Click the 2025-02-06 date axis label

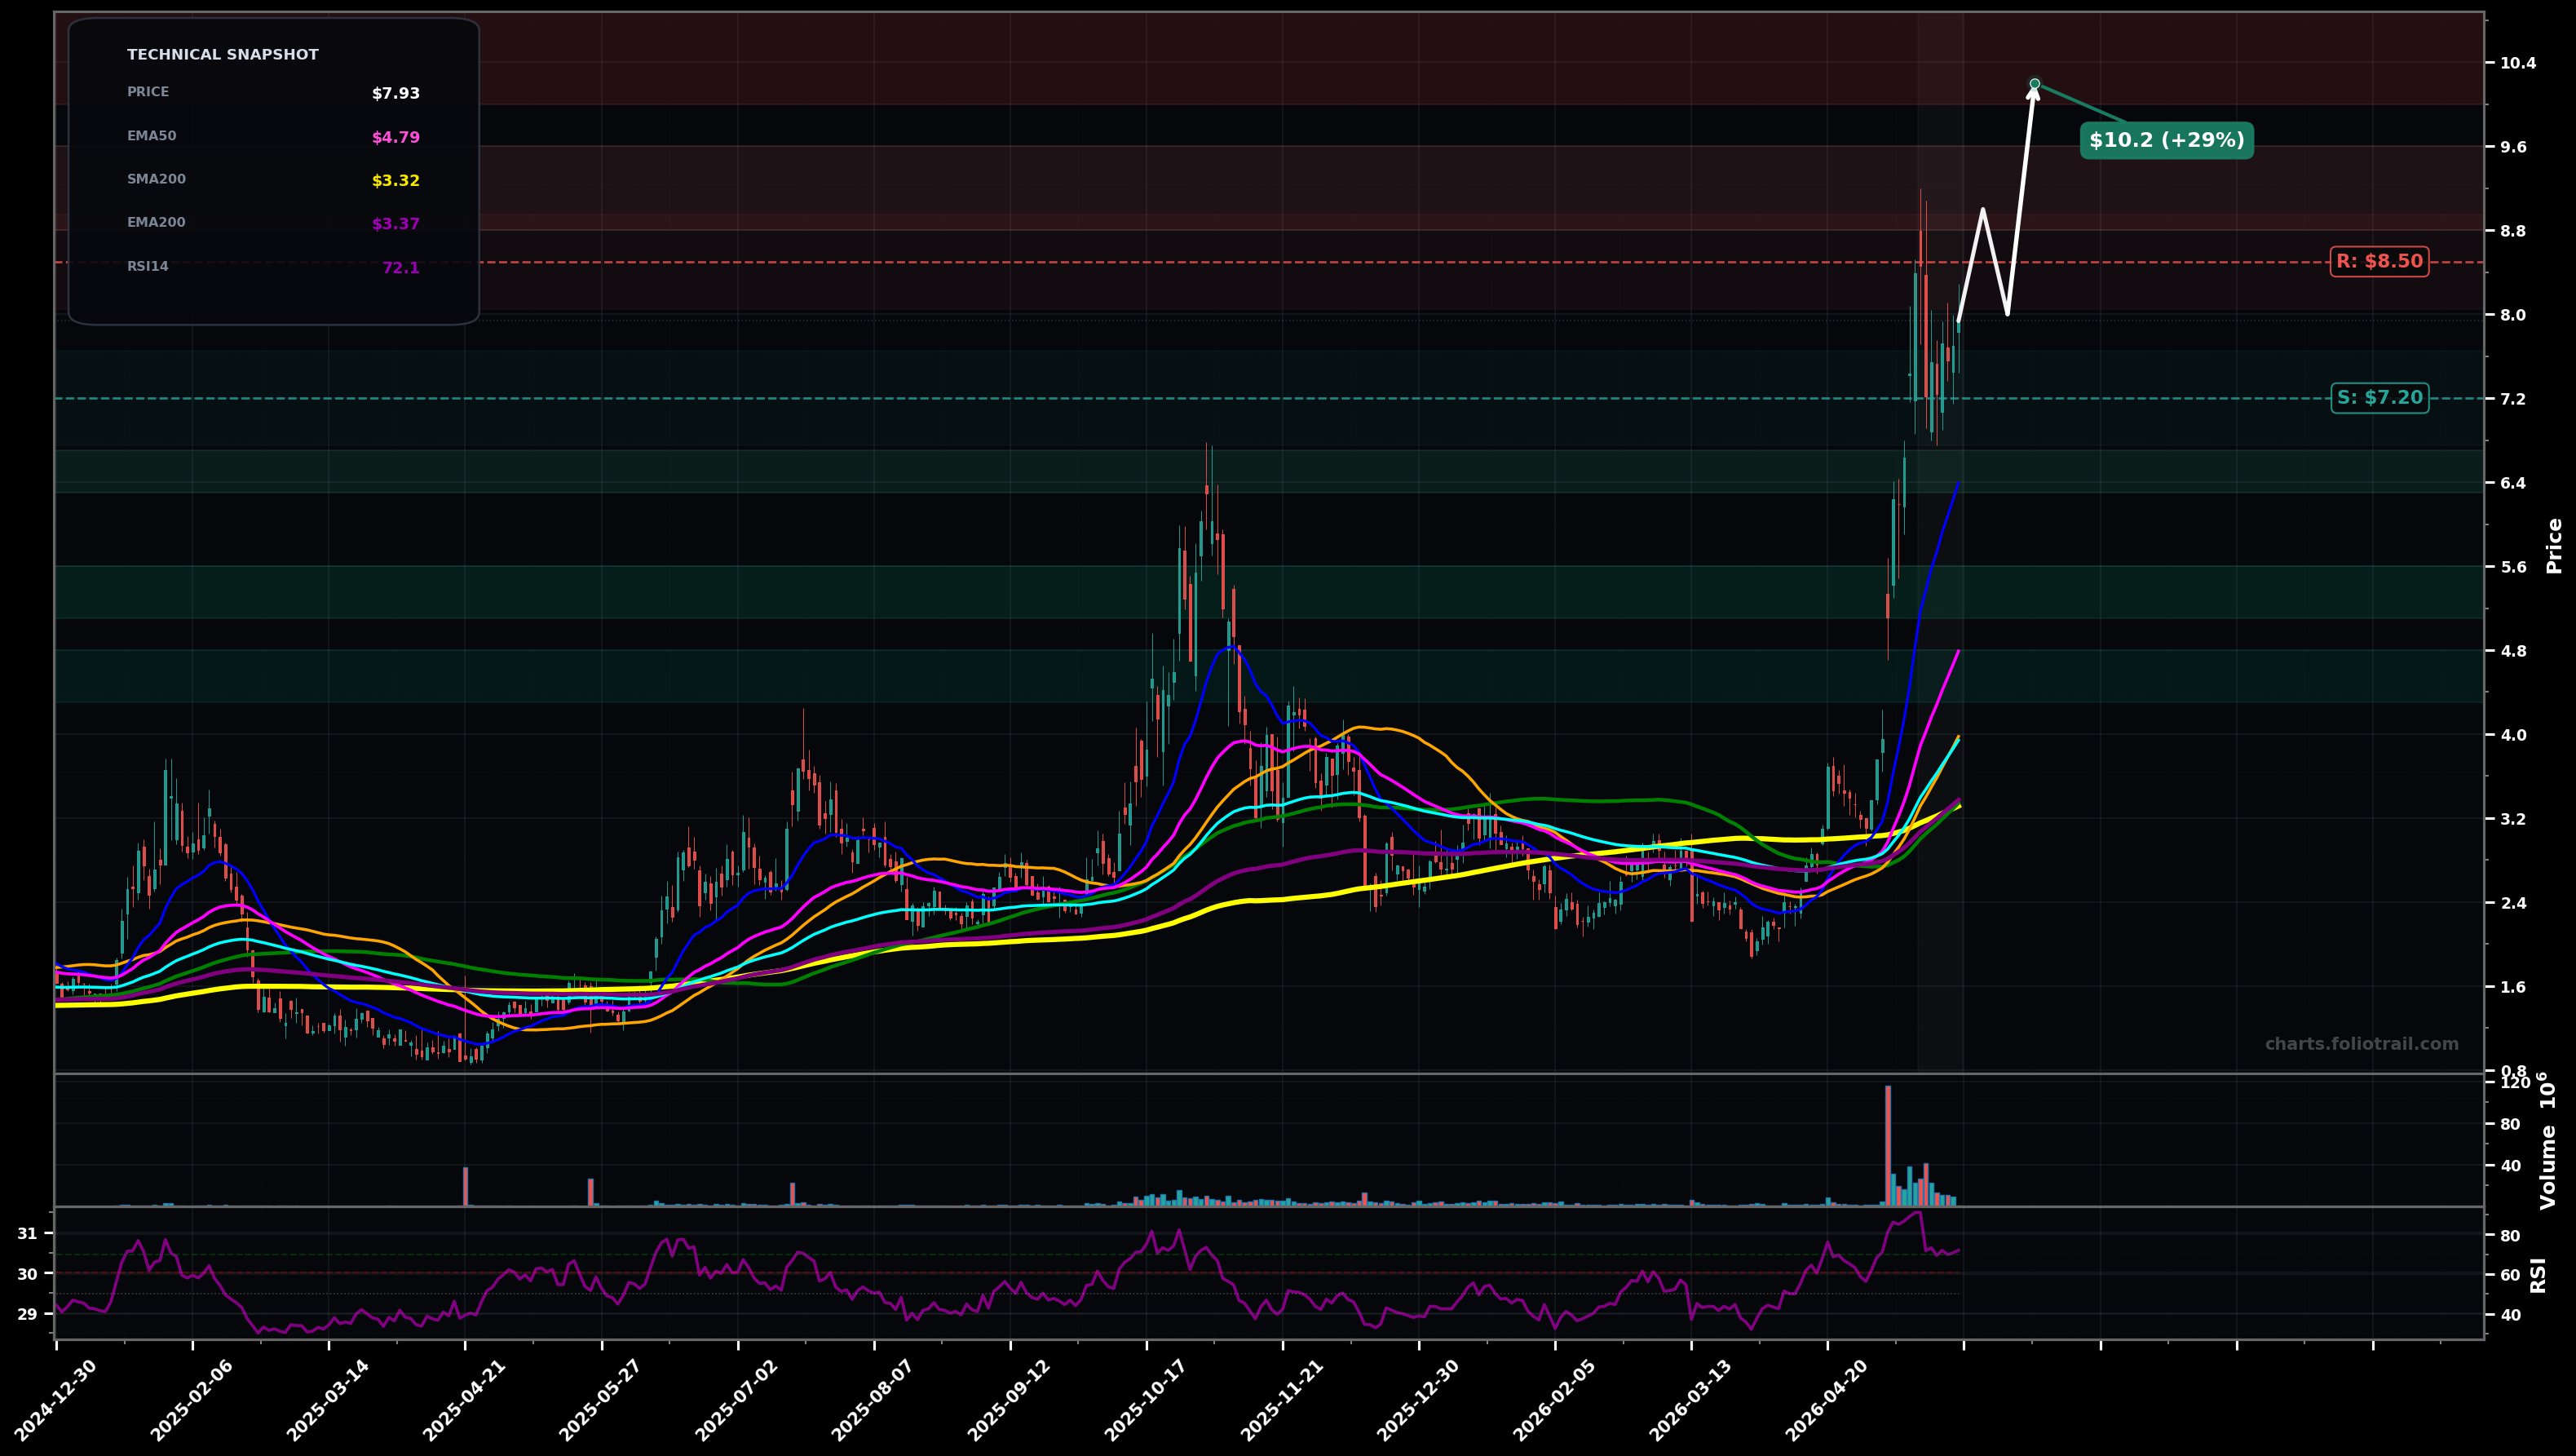click(x=192, y=1400)
